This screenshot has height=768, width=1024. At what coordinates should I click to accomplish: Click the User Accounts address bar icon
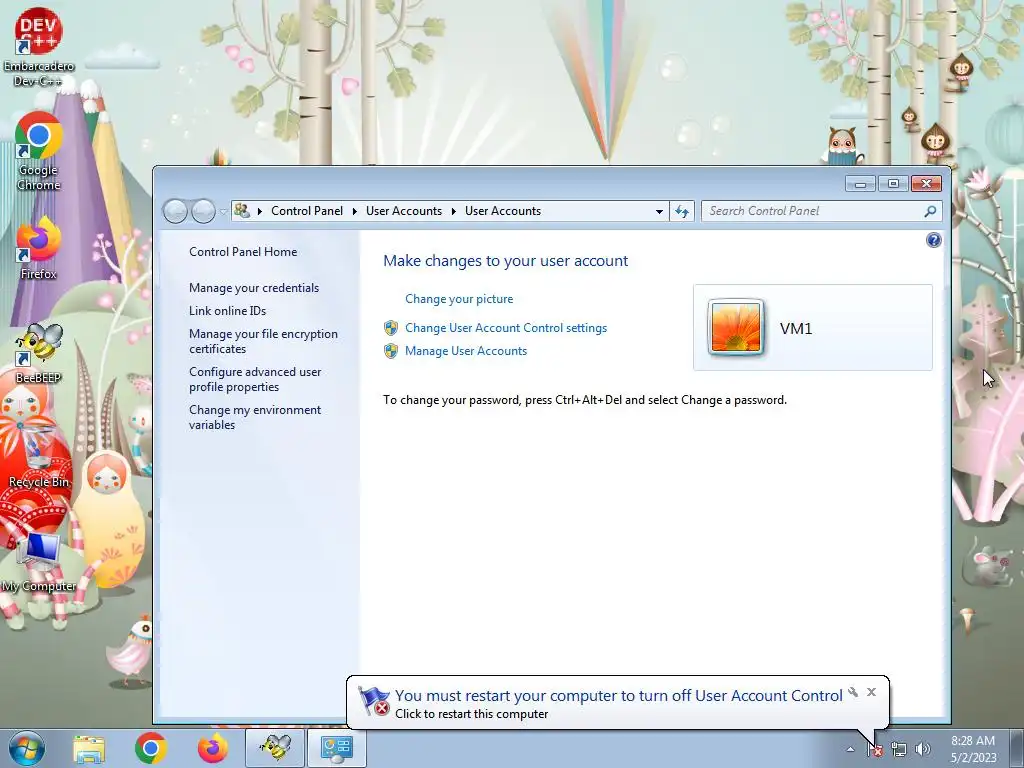[242, 210]
